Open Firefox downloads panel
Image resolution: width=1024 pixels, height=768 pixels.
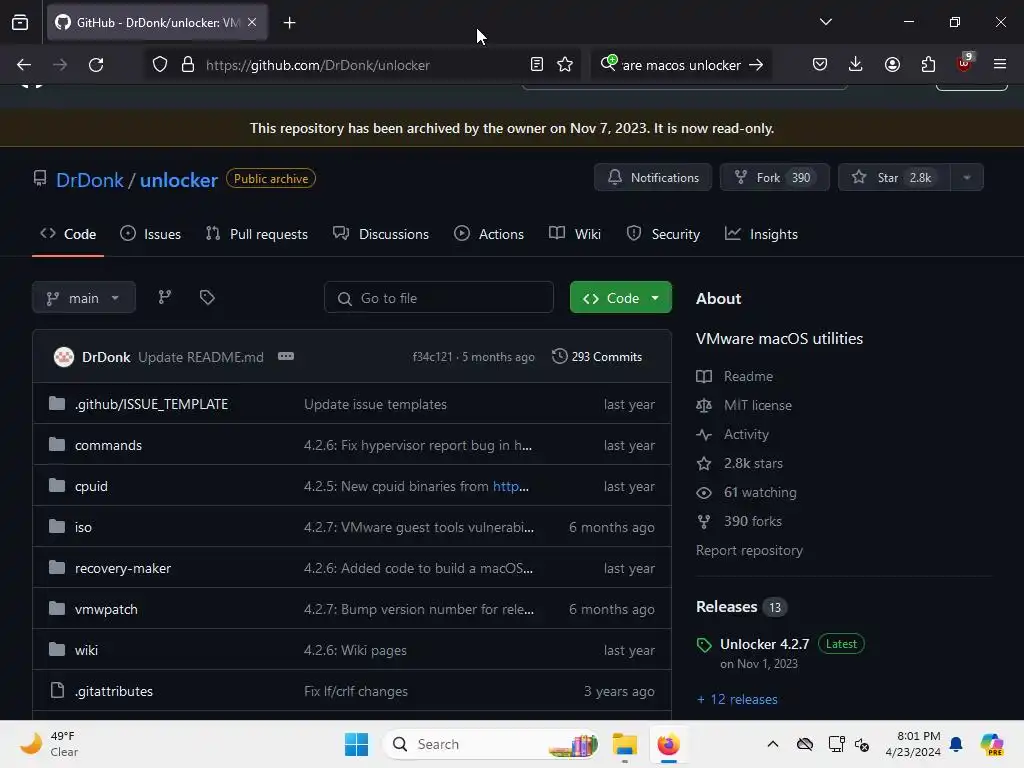856,65
